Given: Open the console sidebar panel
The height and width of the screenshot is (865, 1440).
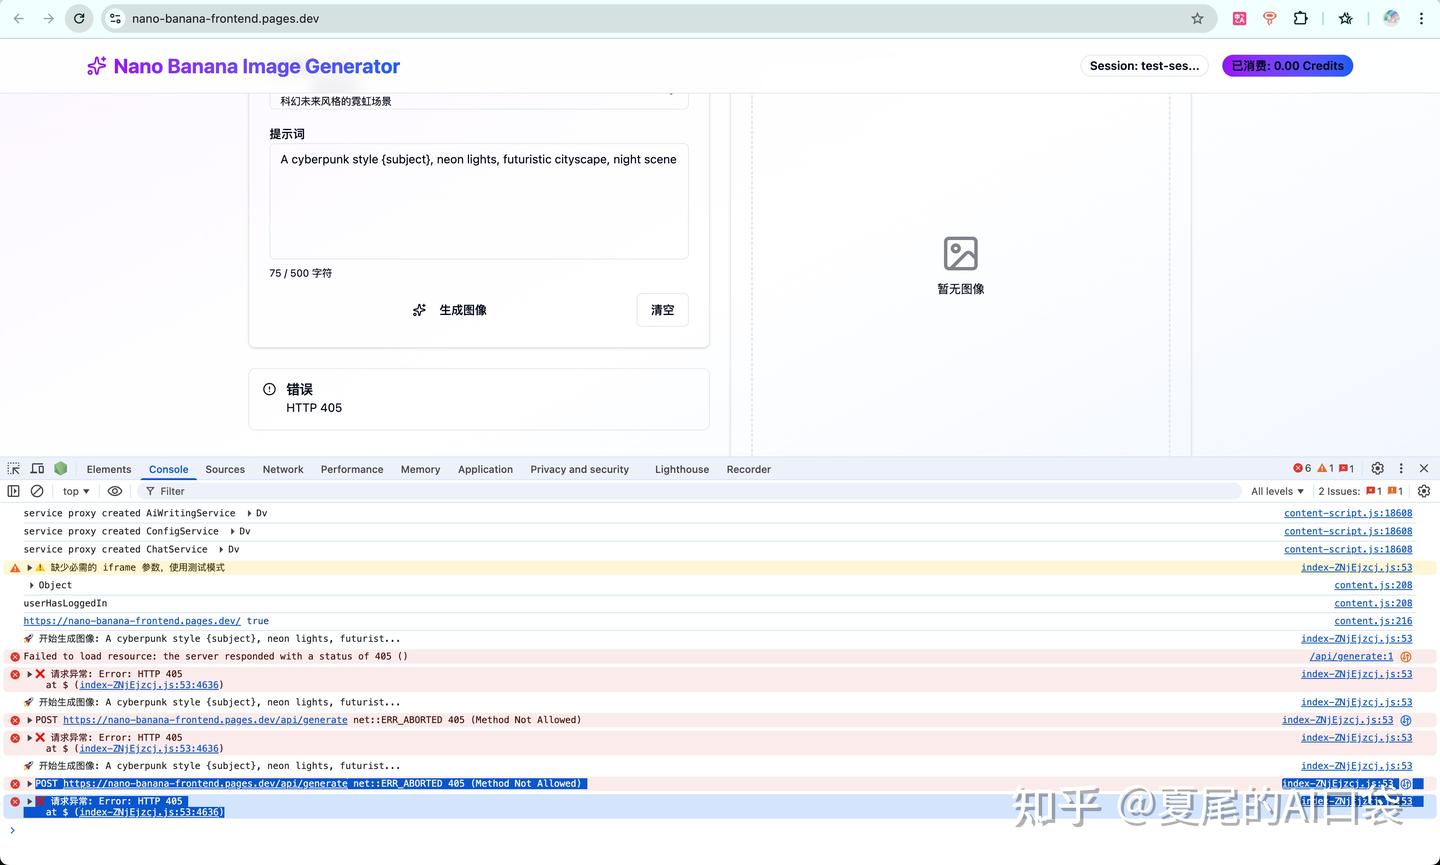Looking at the screenshot, I should coord(13,491).
